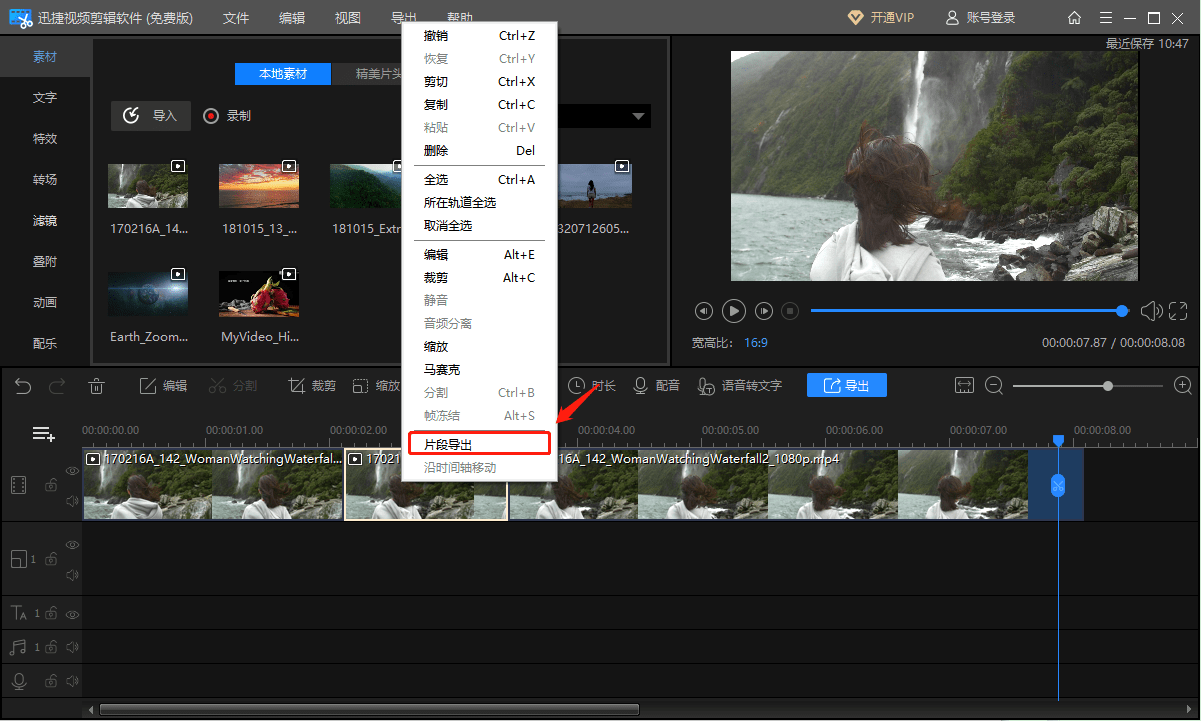
Task: Choose 复制 copy from context menu
Action: [479, 105]
